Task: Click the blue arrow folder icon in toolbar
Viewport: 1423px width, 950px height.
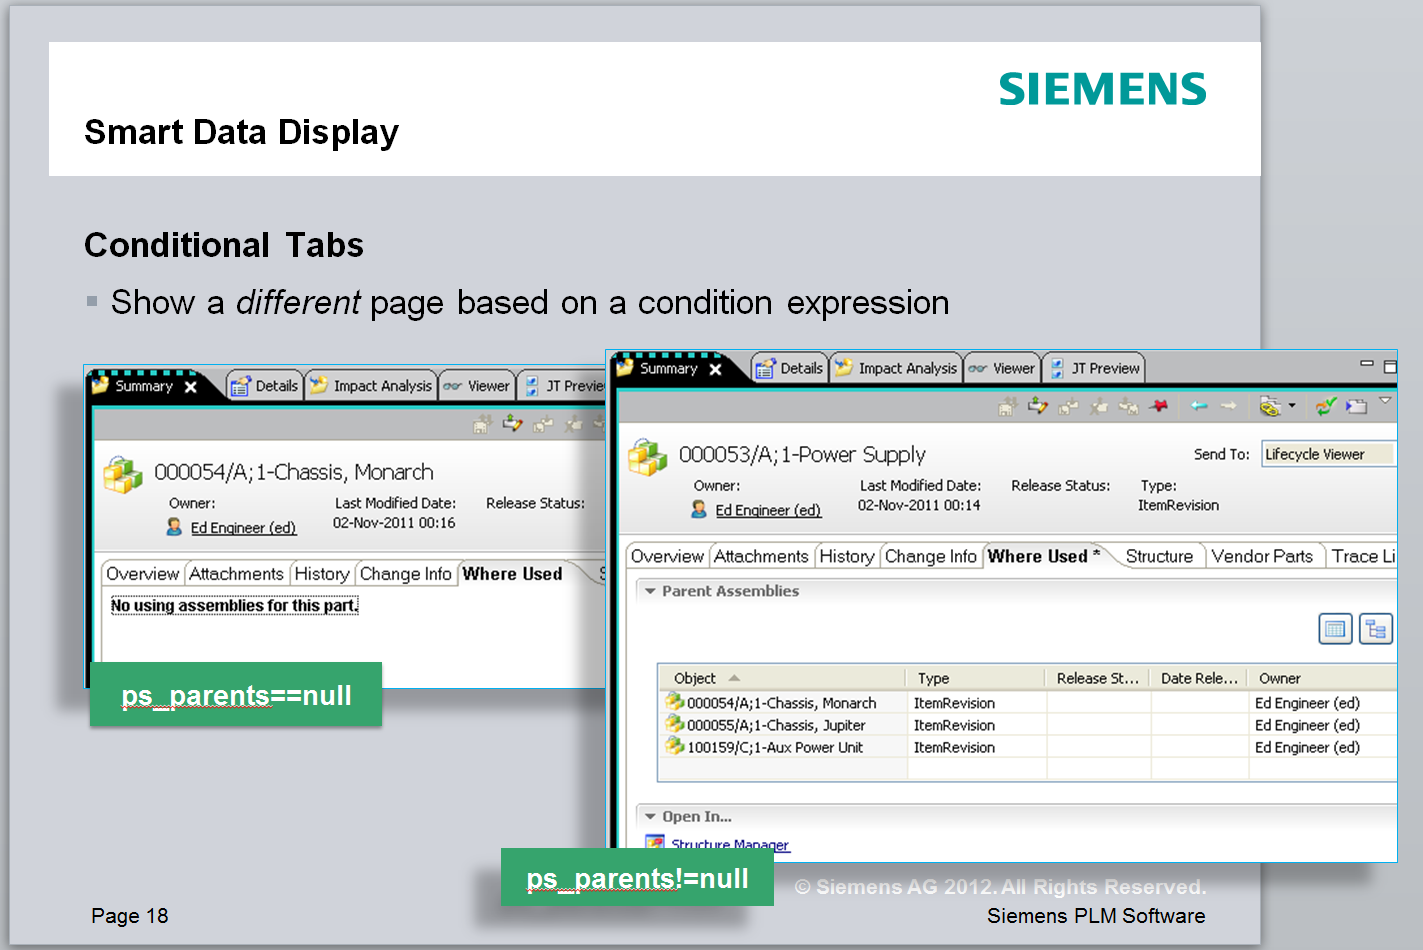Action: click(1356, 406)
